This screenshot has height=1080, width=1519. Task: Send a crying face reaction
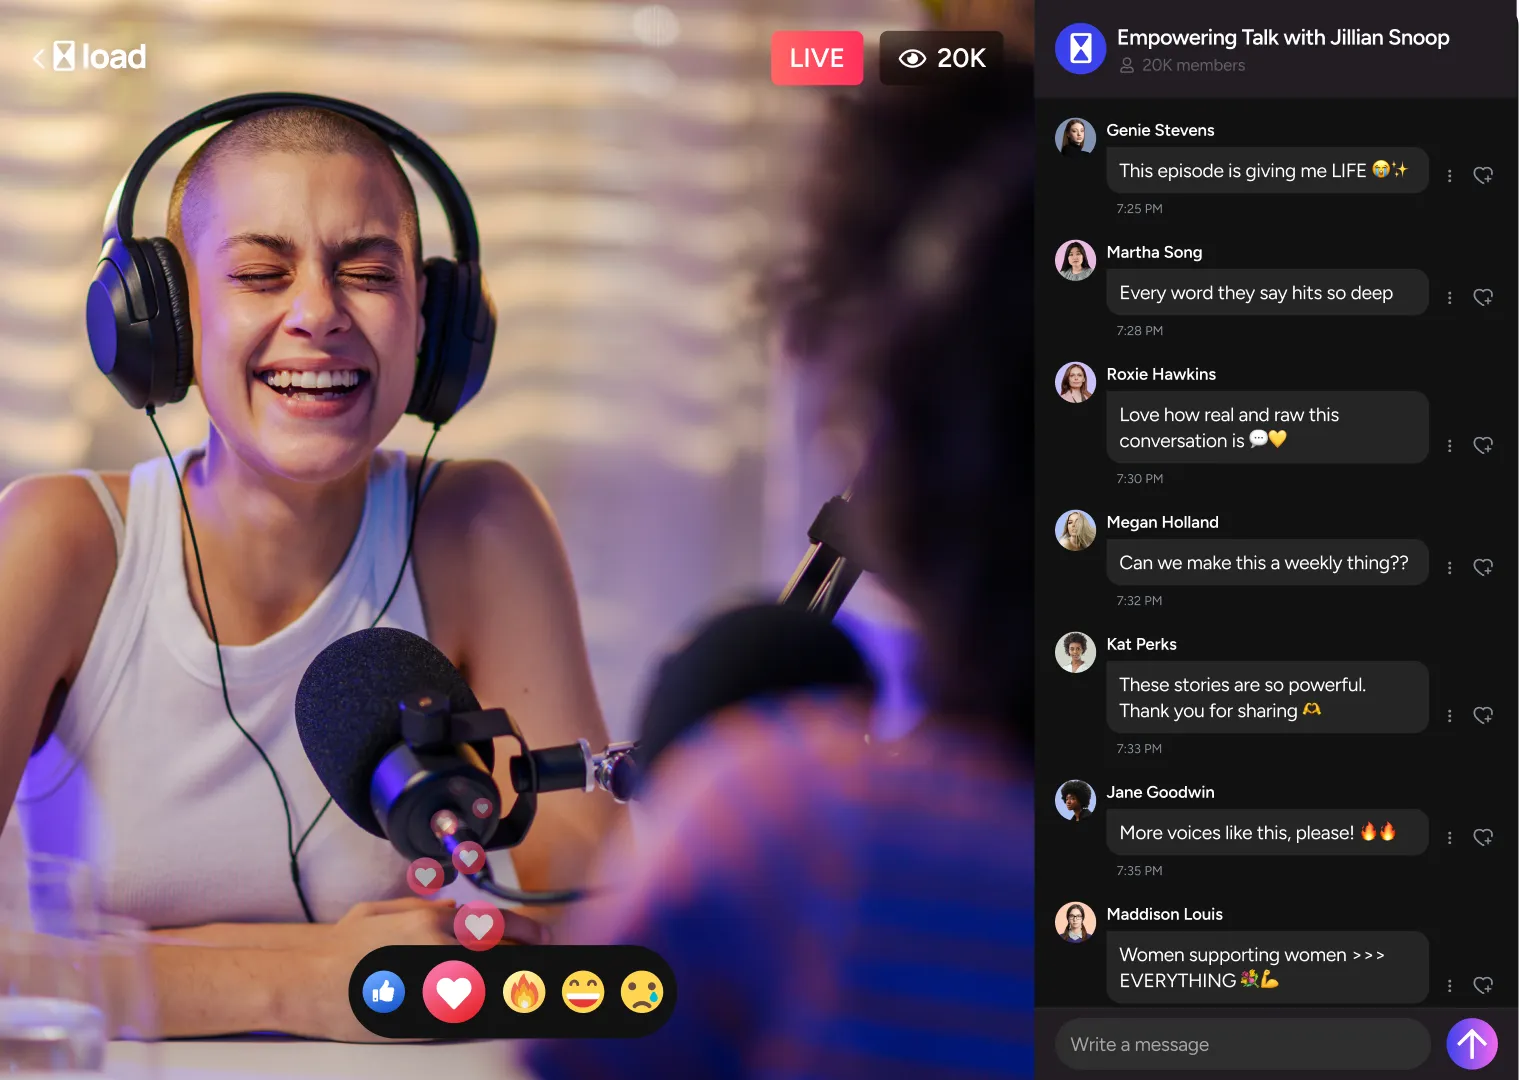pyautogui.click(x=642, y=992)
